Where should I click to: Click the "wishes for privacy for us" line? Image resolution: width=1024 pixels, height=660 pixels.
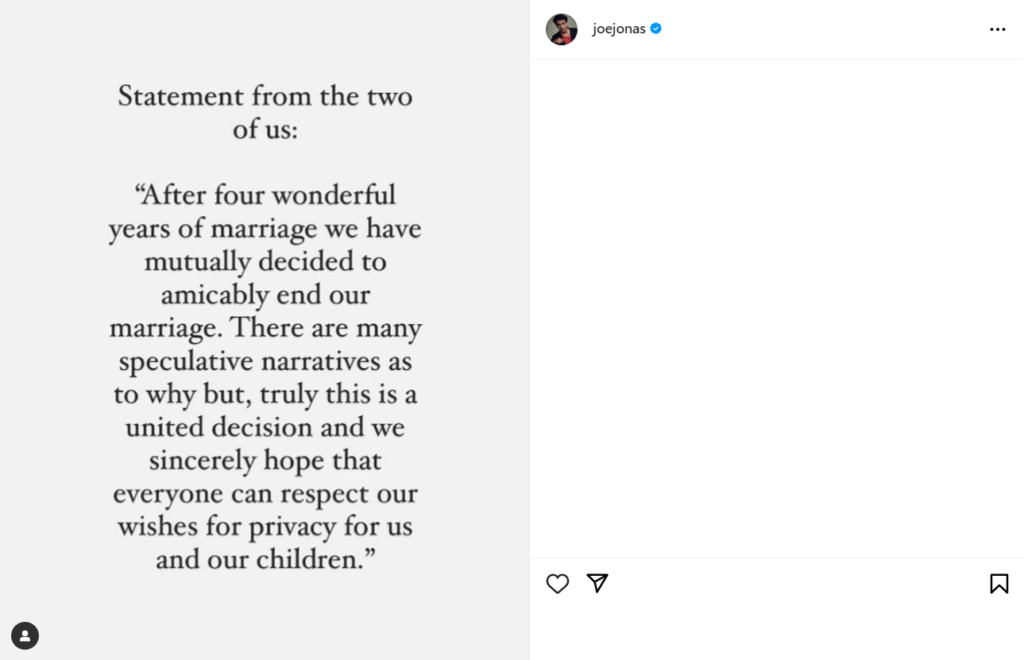click(x=265, y=526)
